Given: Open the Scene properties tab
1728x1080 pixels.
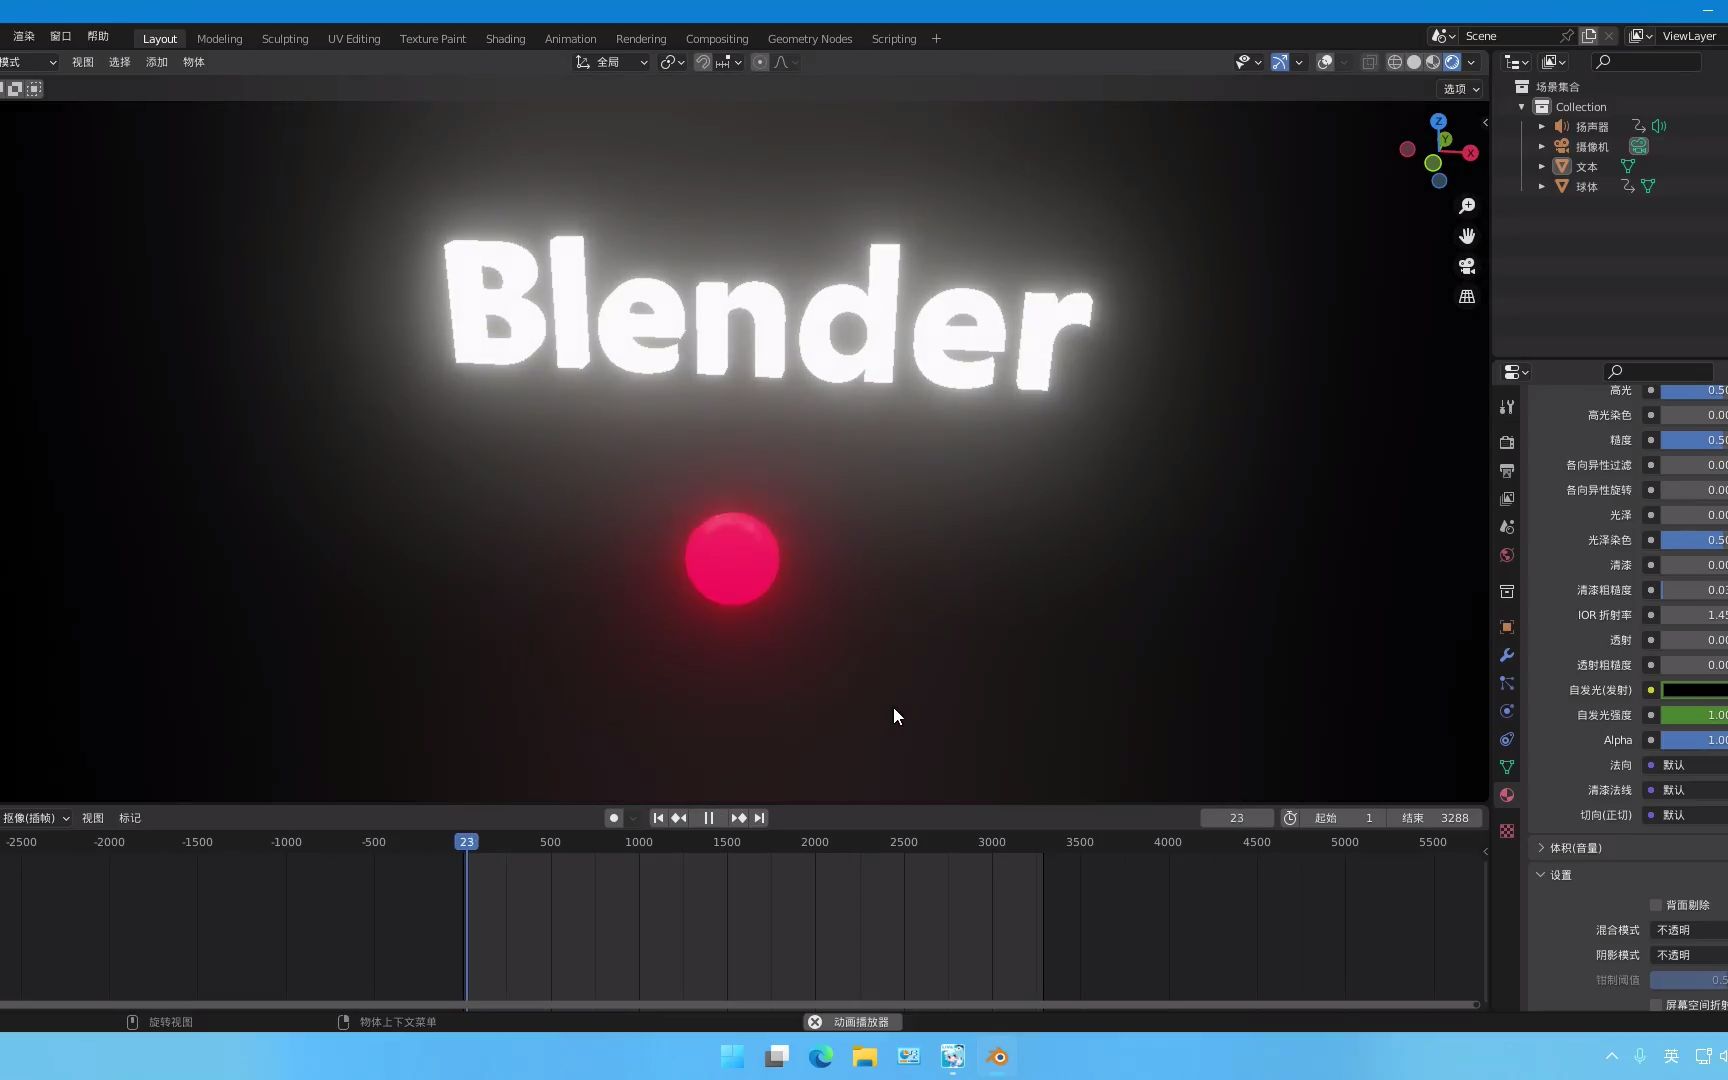Looking at the screenshot, I should click(1507, 527).
